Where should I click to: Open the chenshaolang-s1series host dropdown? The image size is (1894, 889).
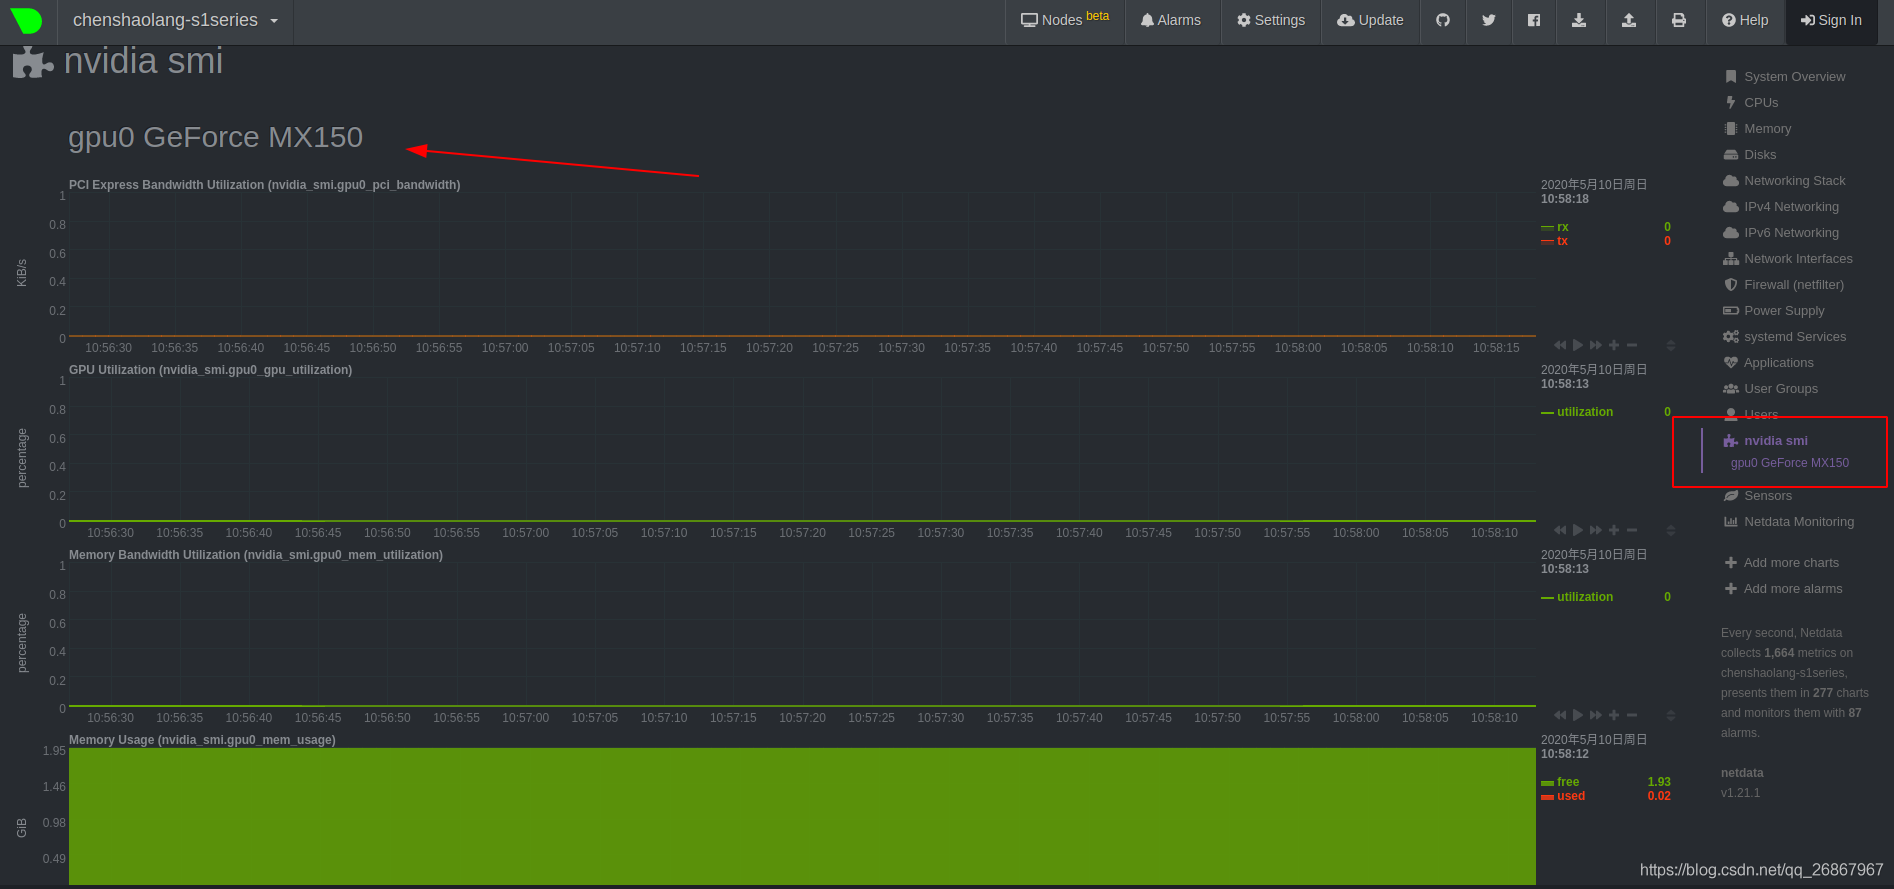click(175, 20)
